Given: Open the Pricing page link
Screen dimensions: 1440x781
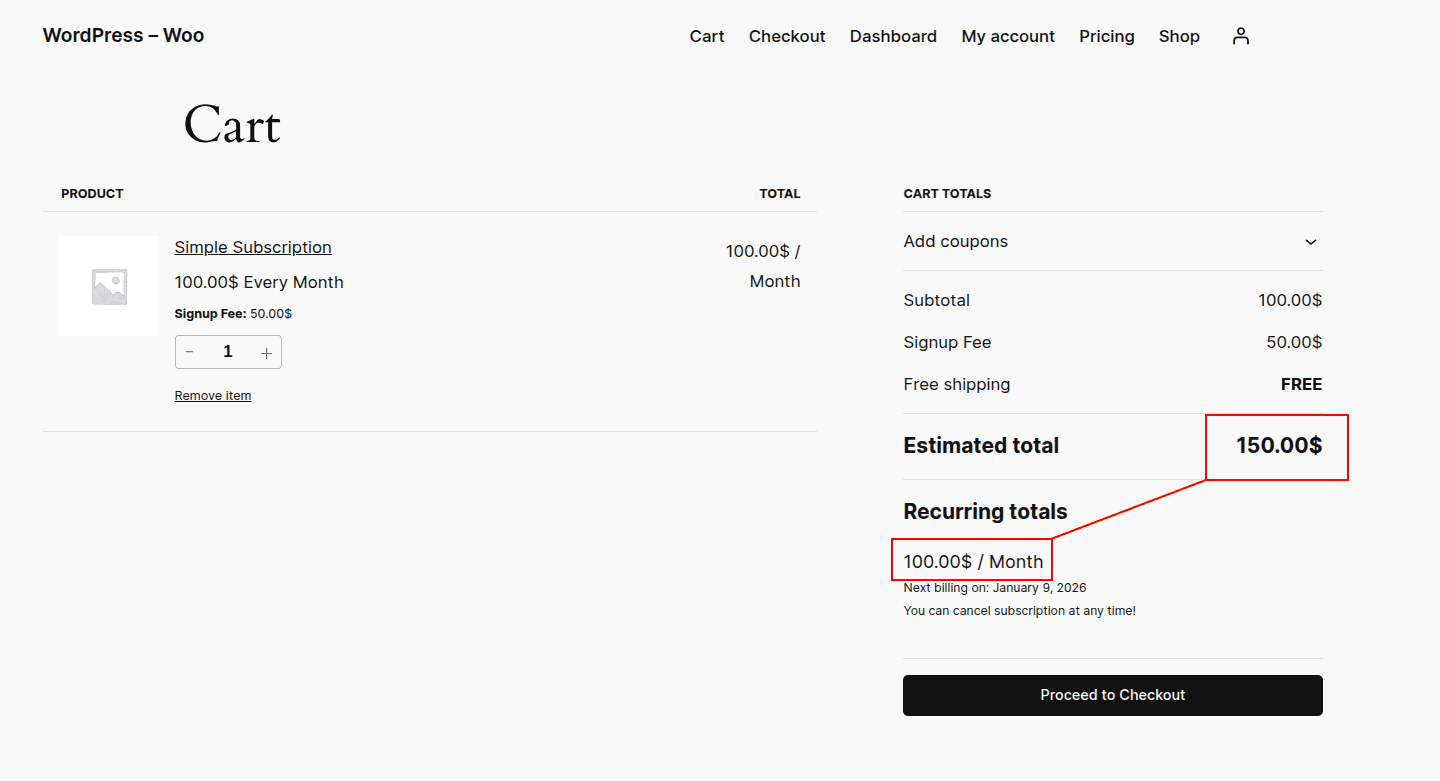Looking at the screenshot, I should click(1106, 36).
